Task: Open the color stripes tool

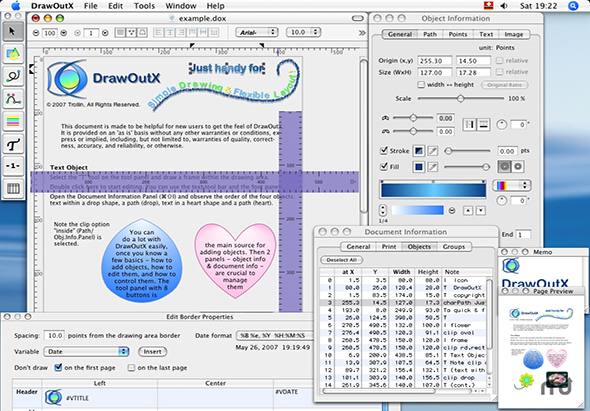Action: [13, 121]
